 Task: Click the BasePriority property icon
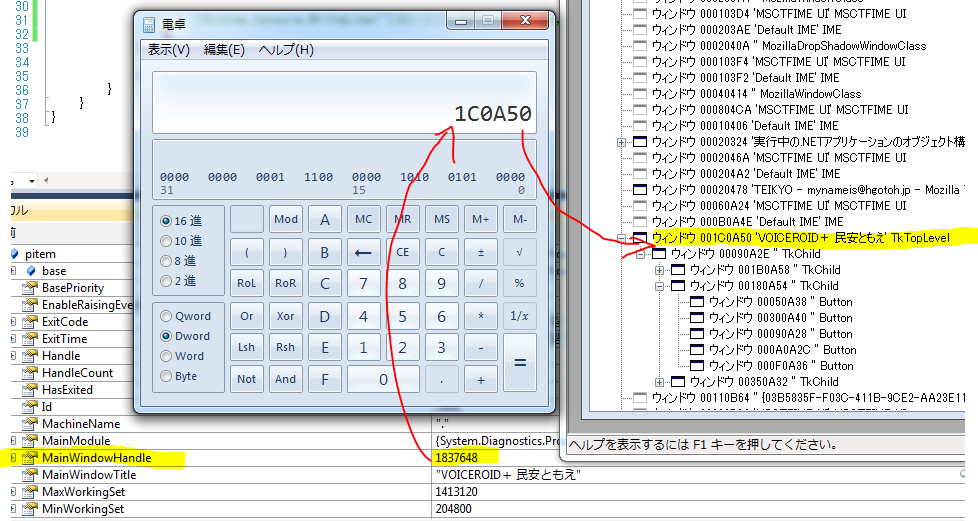point(29,288)
